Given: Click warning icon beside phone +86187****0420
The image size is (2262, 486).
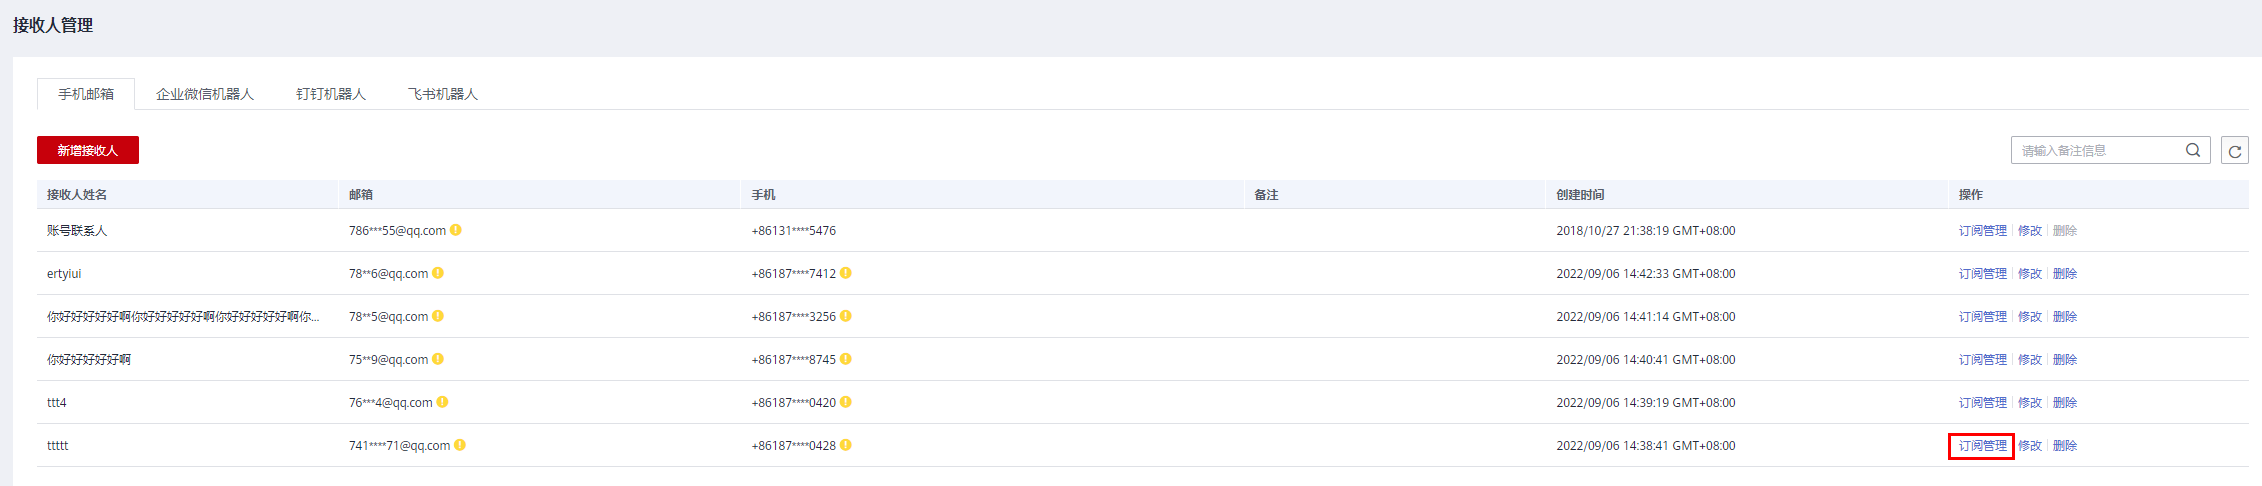Looking at the screenshot, I should [846, 402].
